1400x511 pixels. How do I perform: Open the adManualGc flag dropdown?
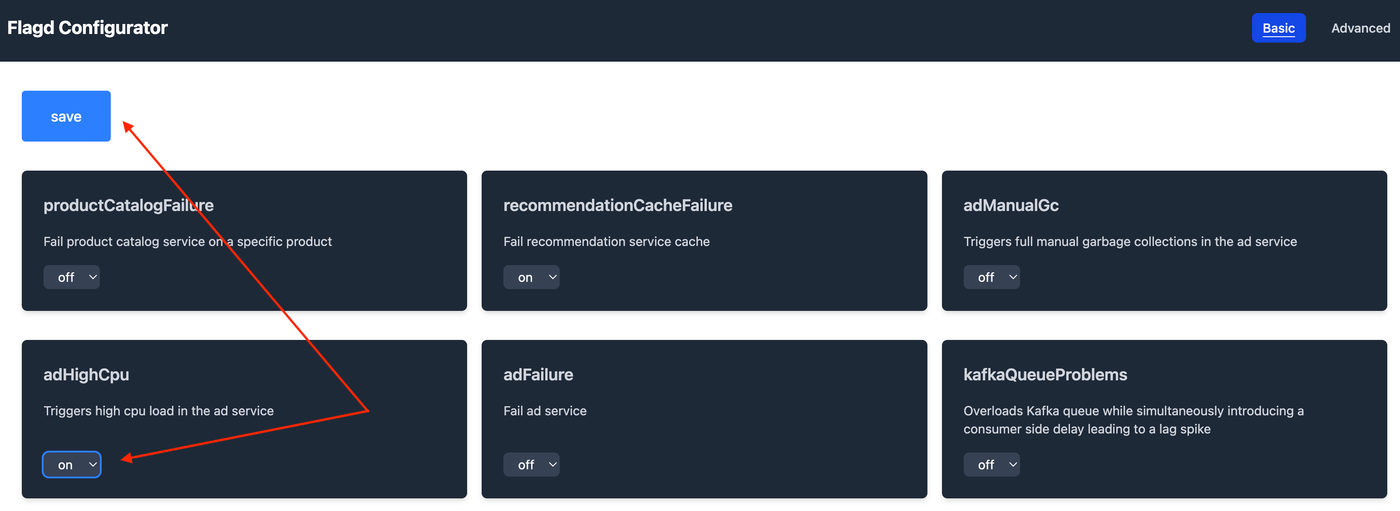(991, 277)
